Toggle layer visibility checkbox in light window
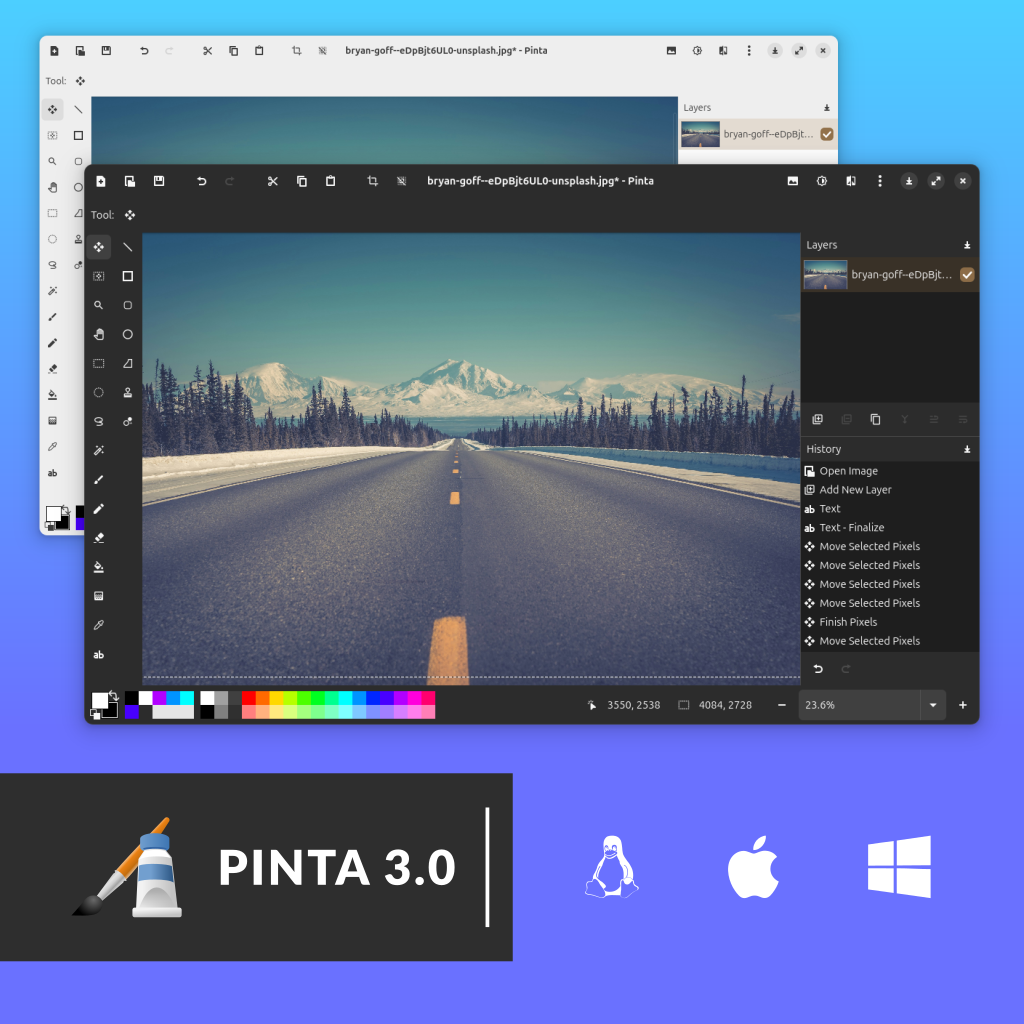This screenshot has width=1024, height=1024. click(x=827, y=134)
